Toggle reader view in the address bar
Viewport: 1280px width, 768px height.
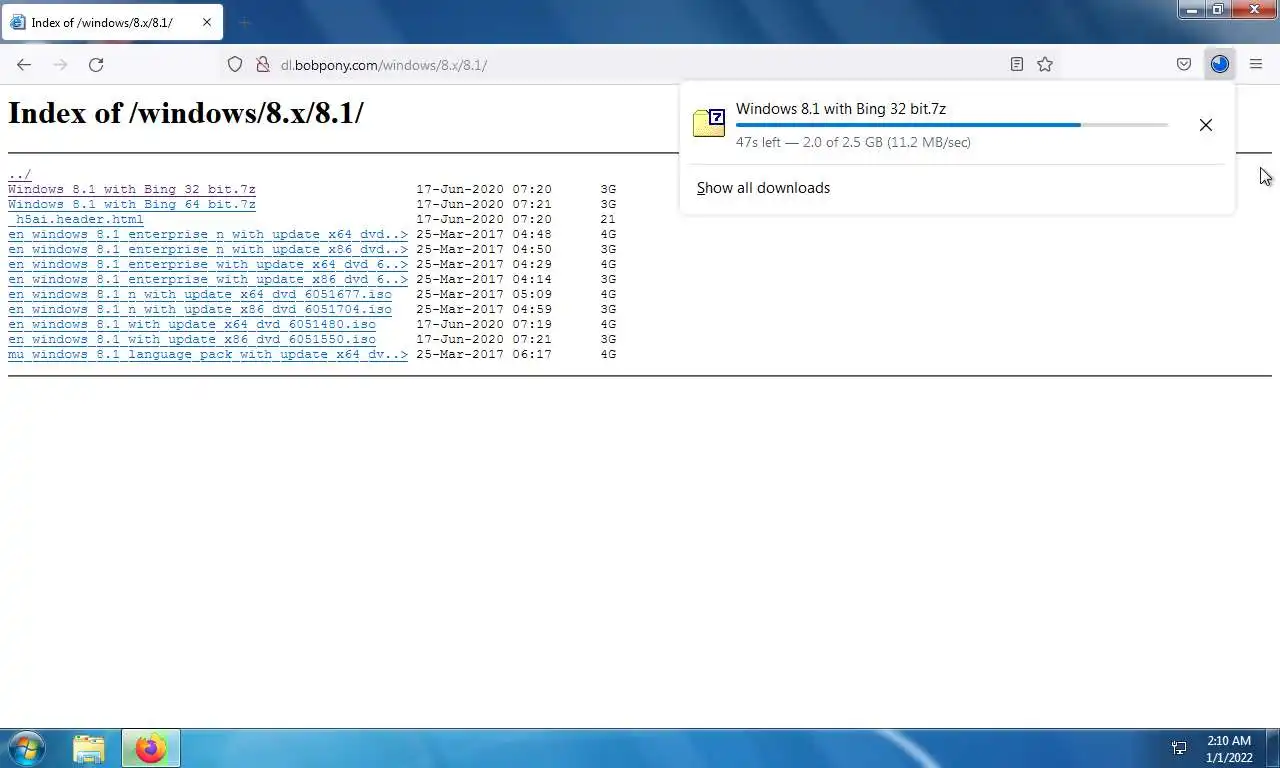[x=1017, y=64]
